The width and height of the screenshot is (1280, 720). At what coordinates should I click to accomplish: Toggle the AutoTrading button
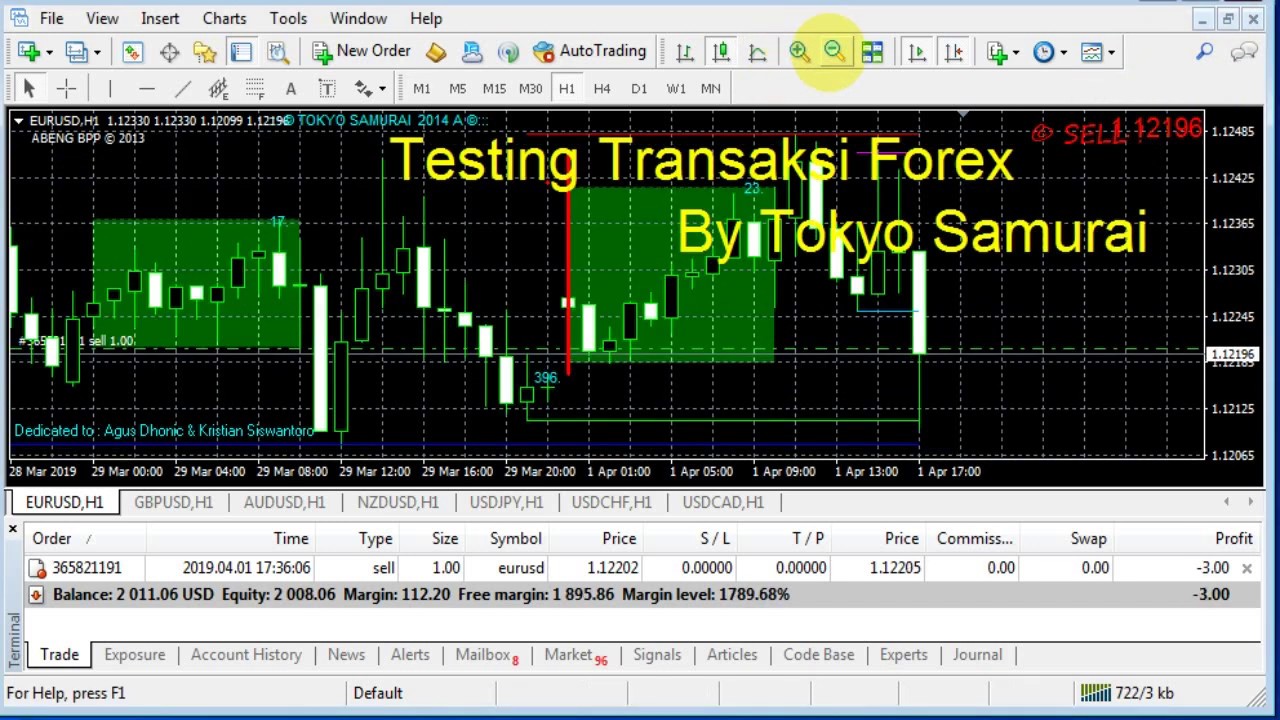click(x=589, y=52)
